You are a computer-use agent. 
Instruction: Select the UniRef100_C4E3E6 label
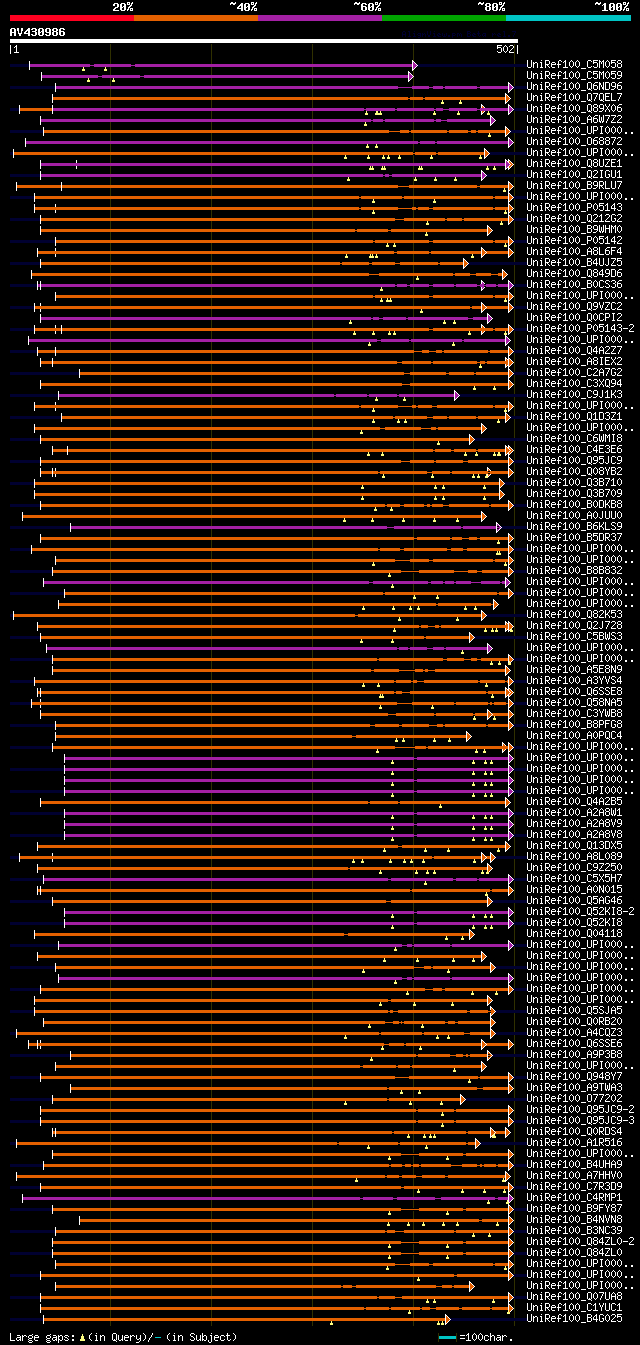click(x=574, y=449)
